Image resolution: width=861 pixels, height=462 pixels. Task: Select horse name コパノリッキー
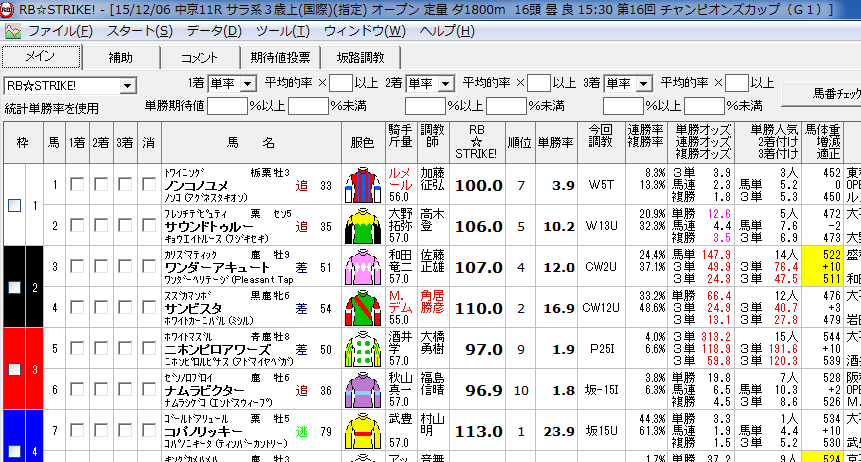pos(203,432)
